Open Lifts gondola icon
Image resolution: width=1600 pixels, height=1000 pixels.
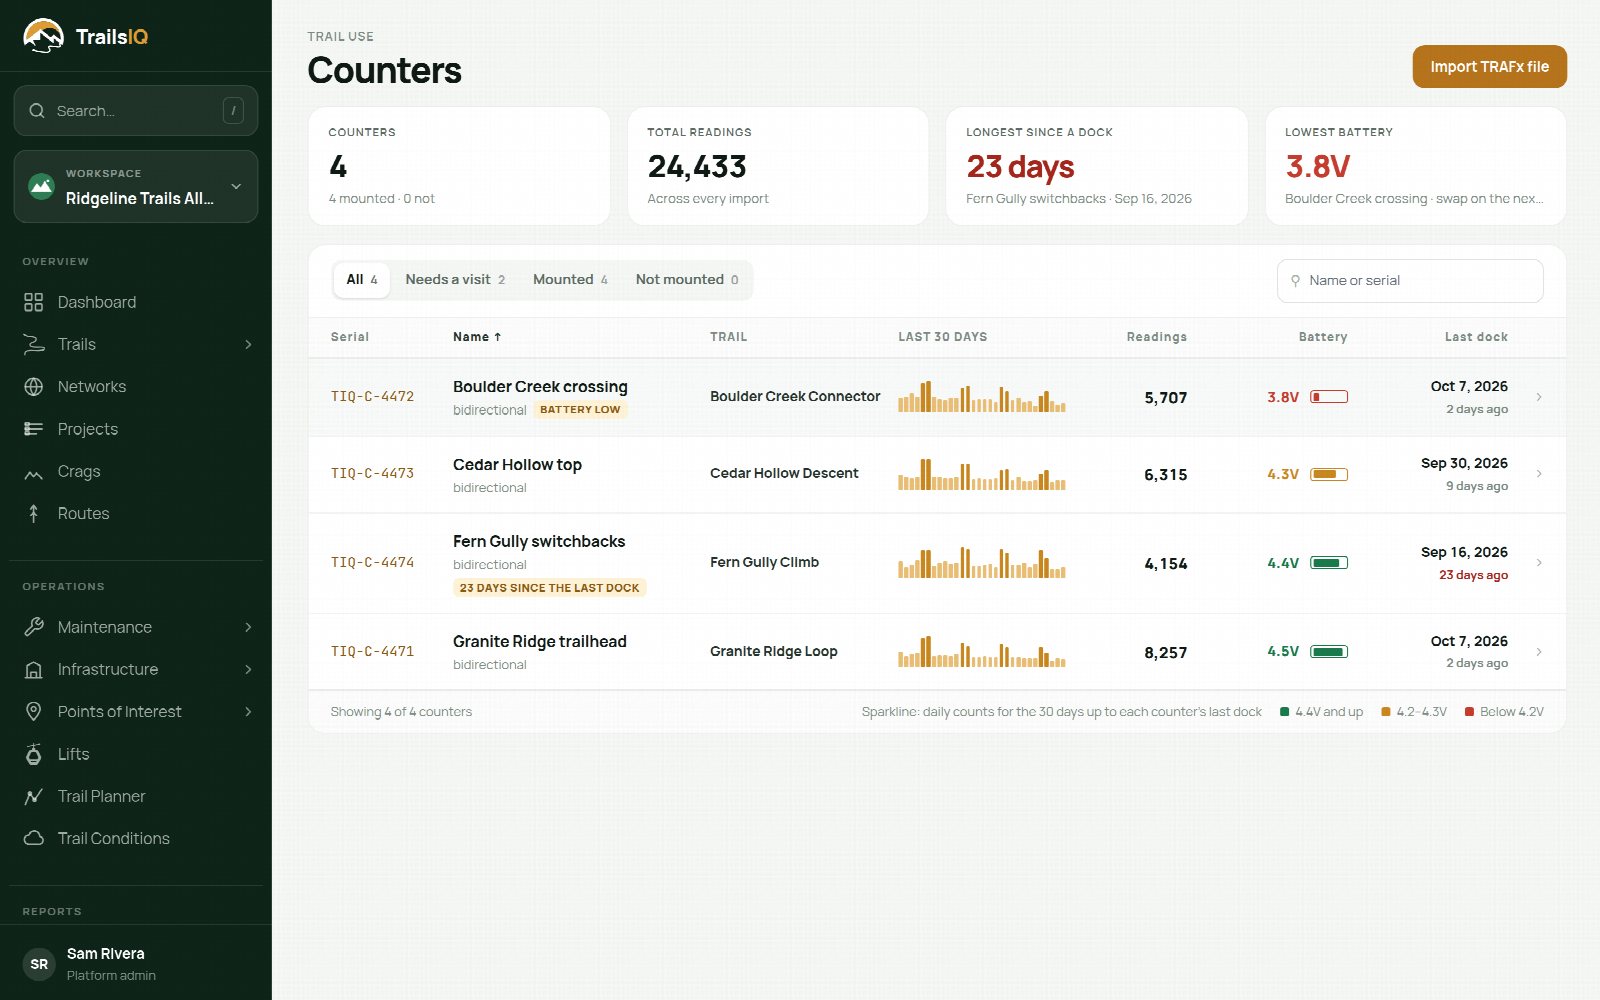pos(34,754)
